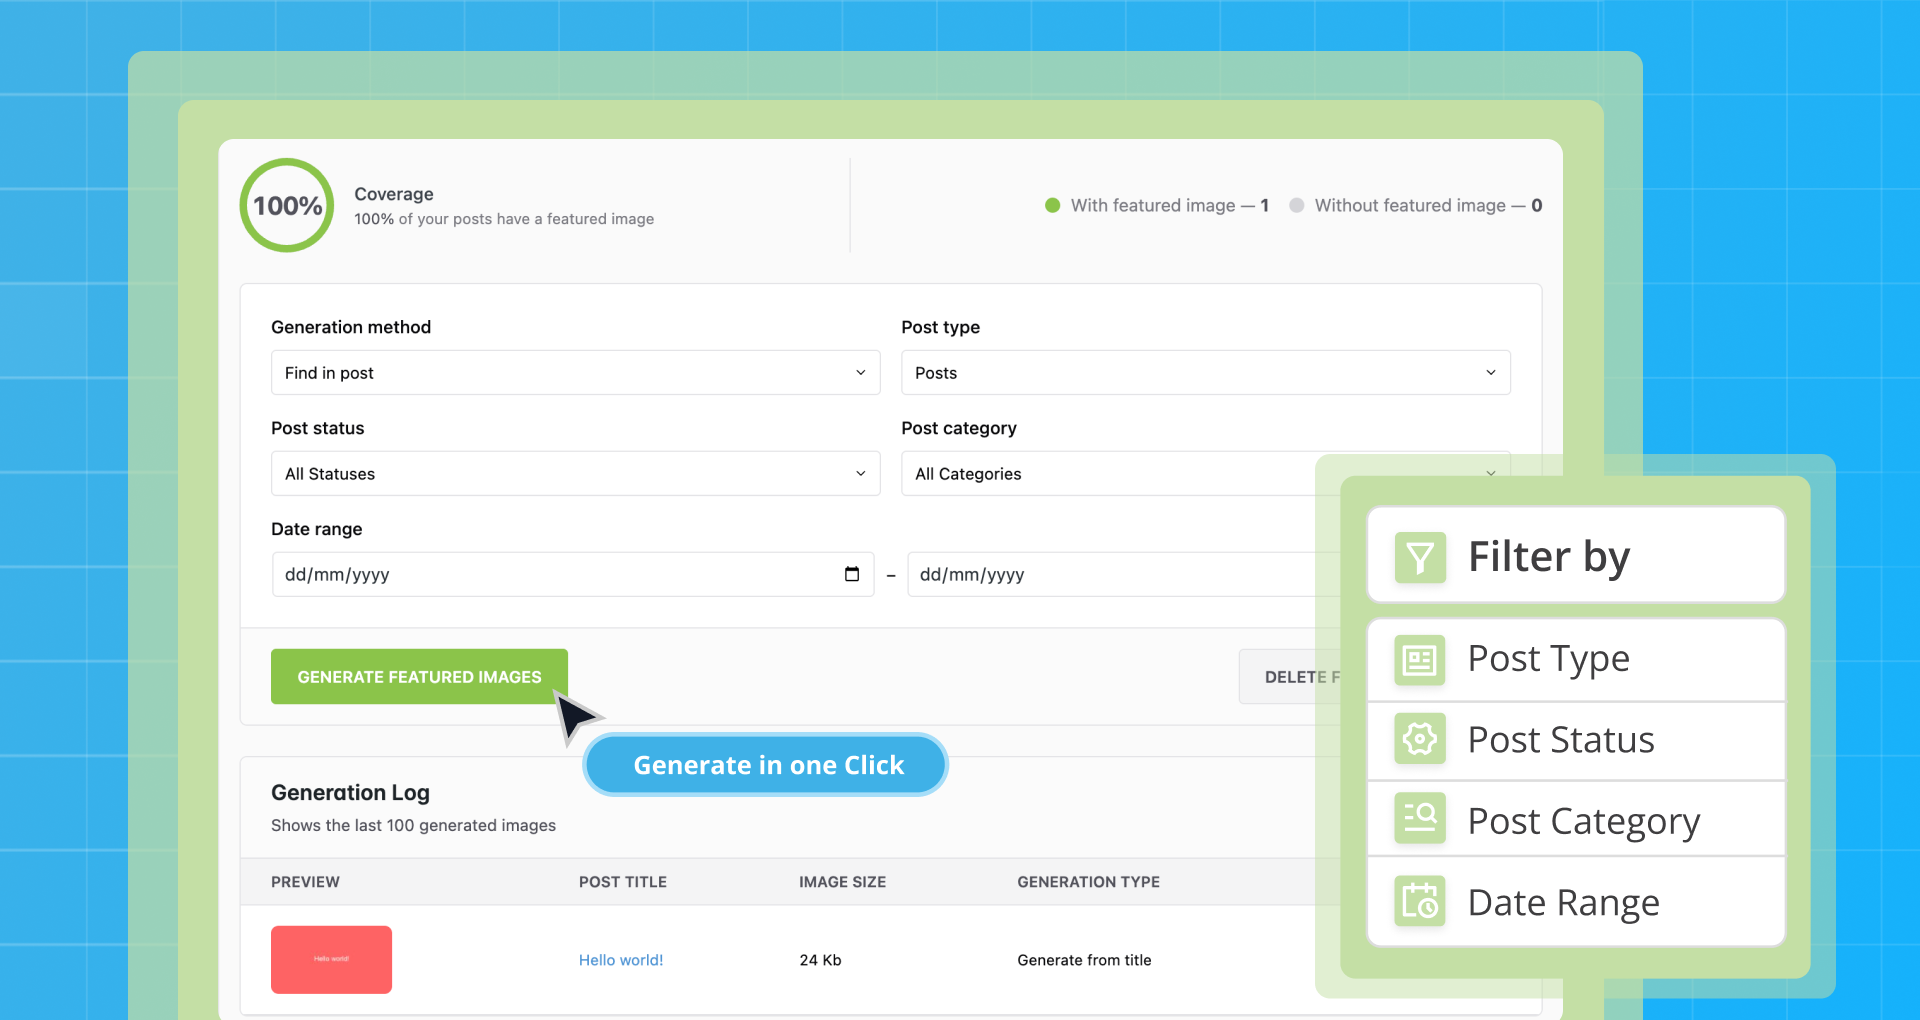This screenshot has height=1020, width=1920.
Task: Click the Post Status gear icon
Action: 1419,739
